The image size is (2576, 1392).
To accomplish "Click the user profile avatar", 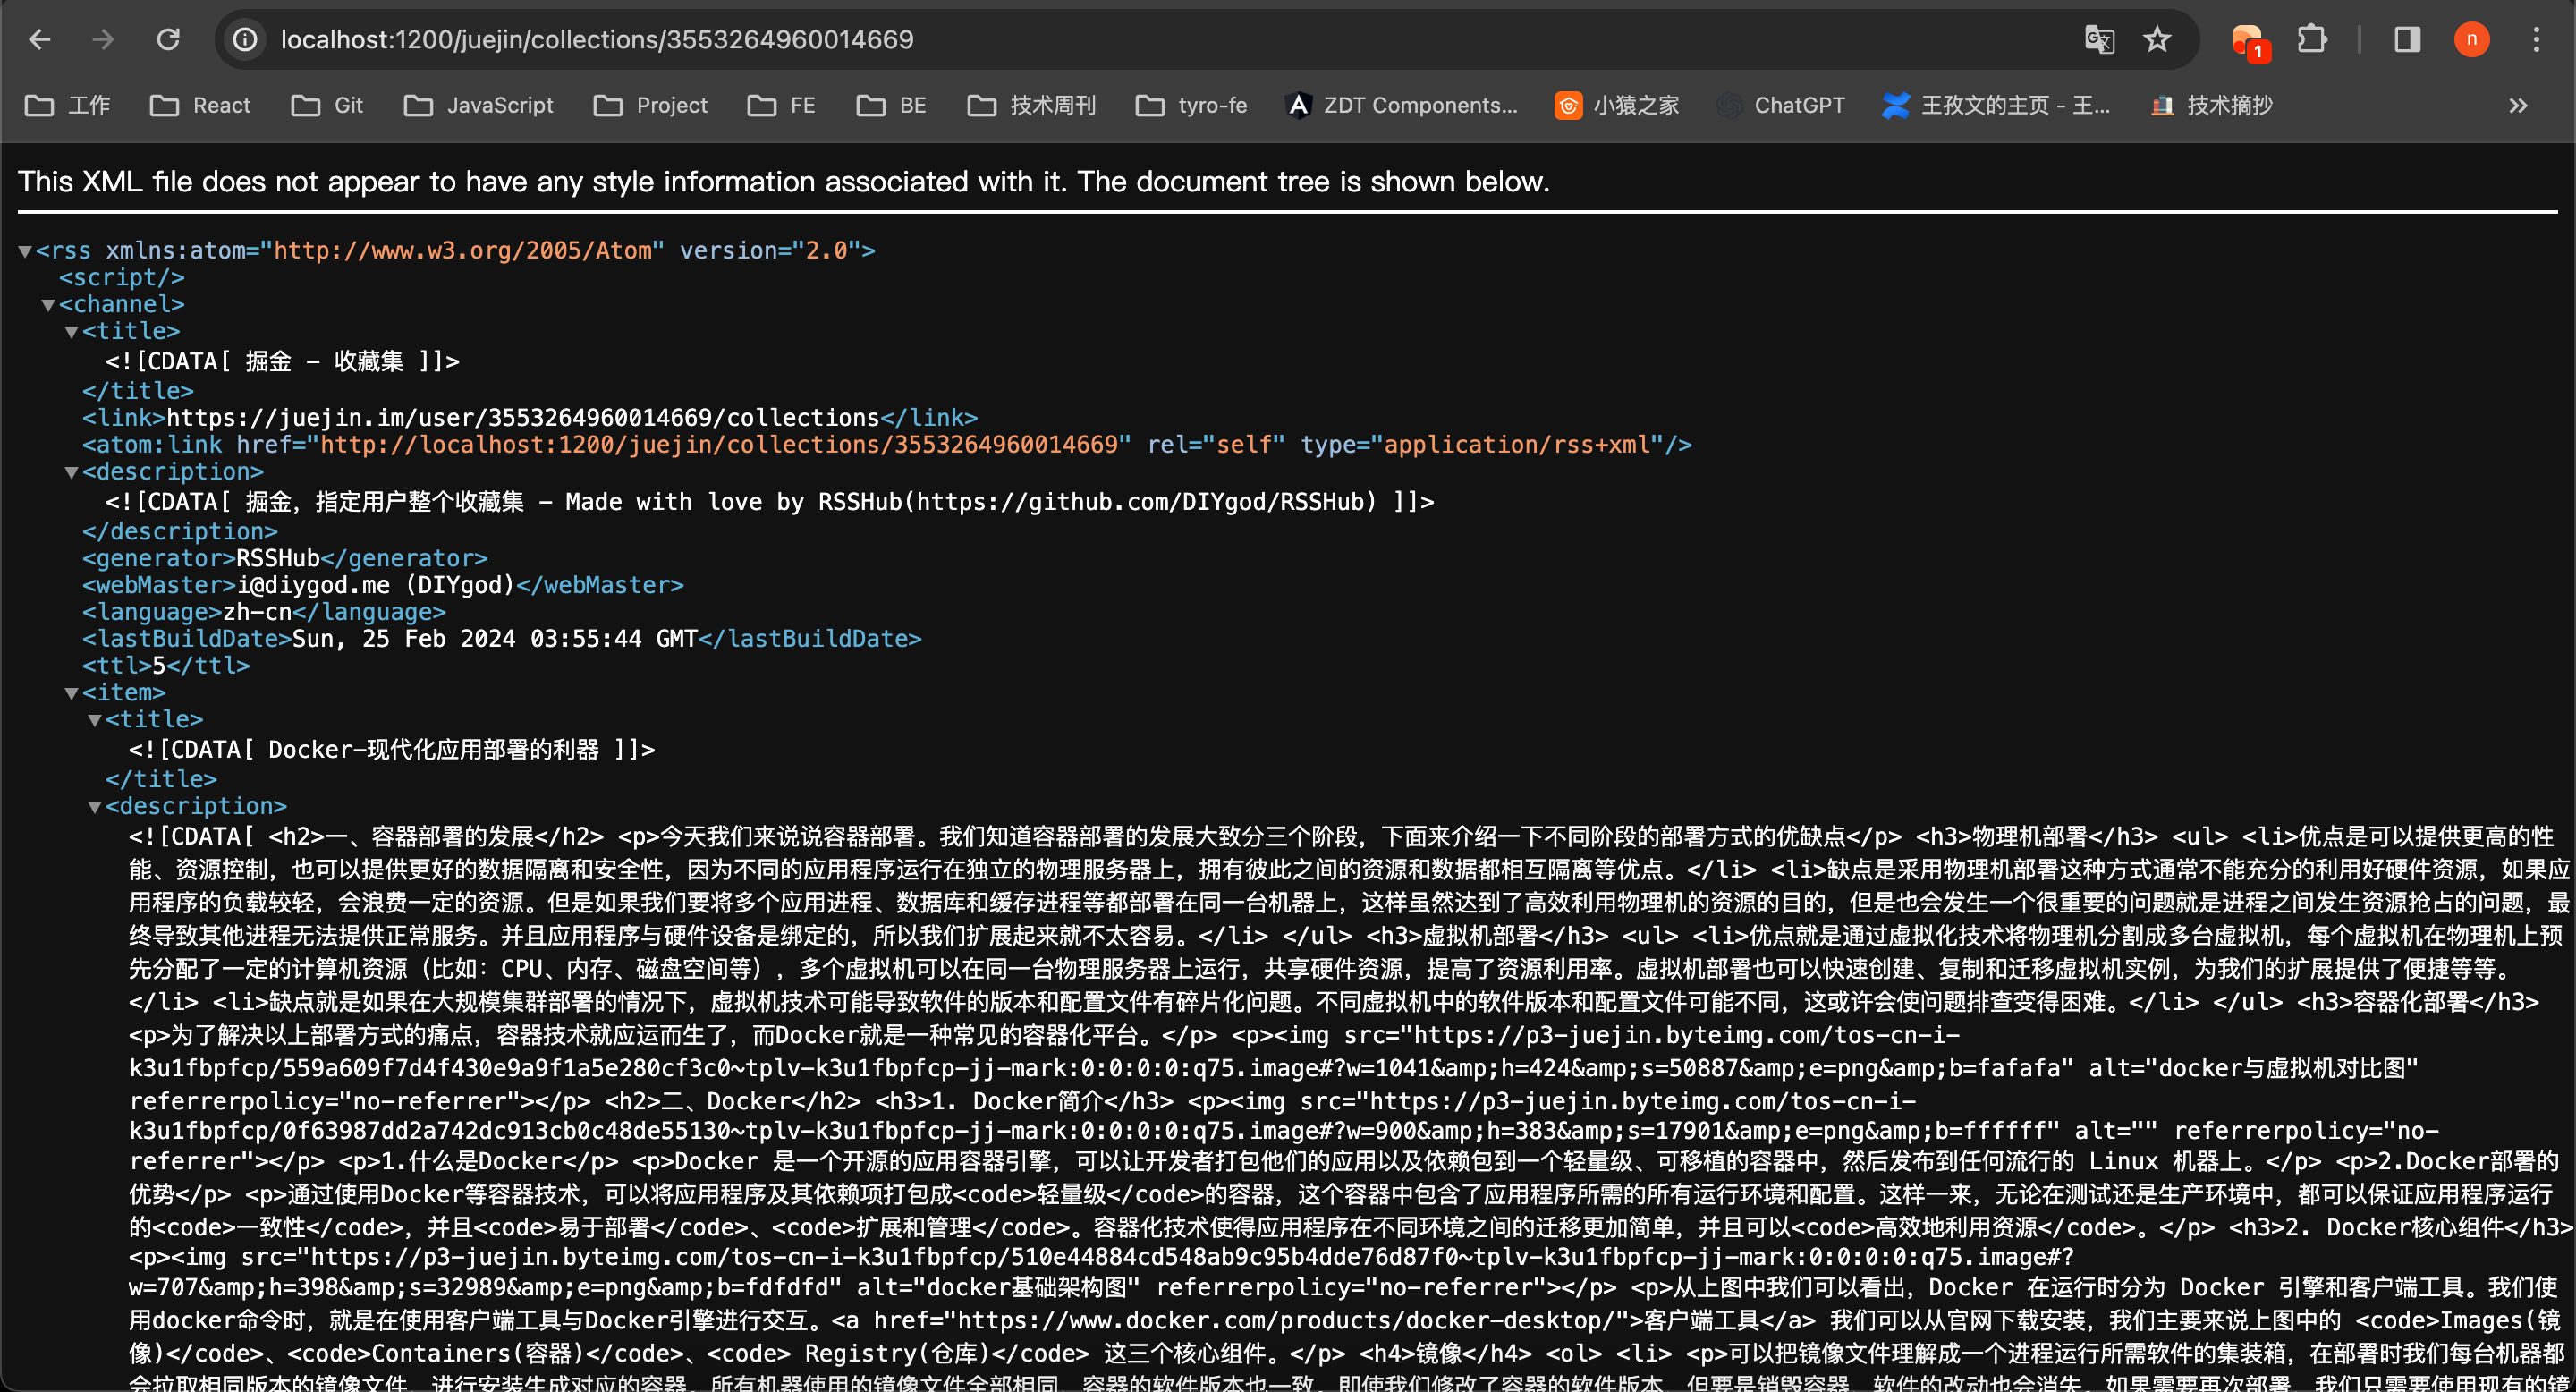I will (x=2471, y=40).
